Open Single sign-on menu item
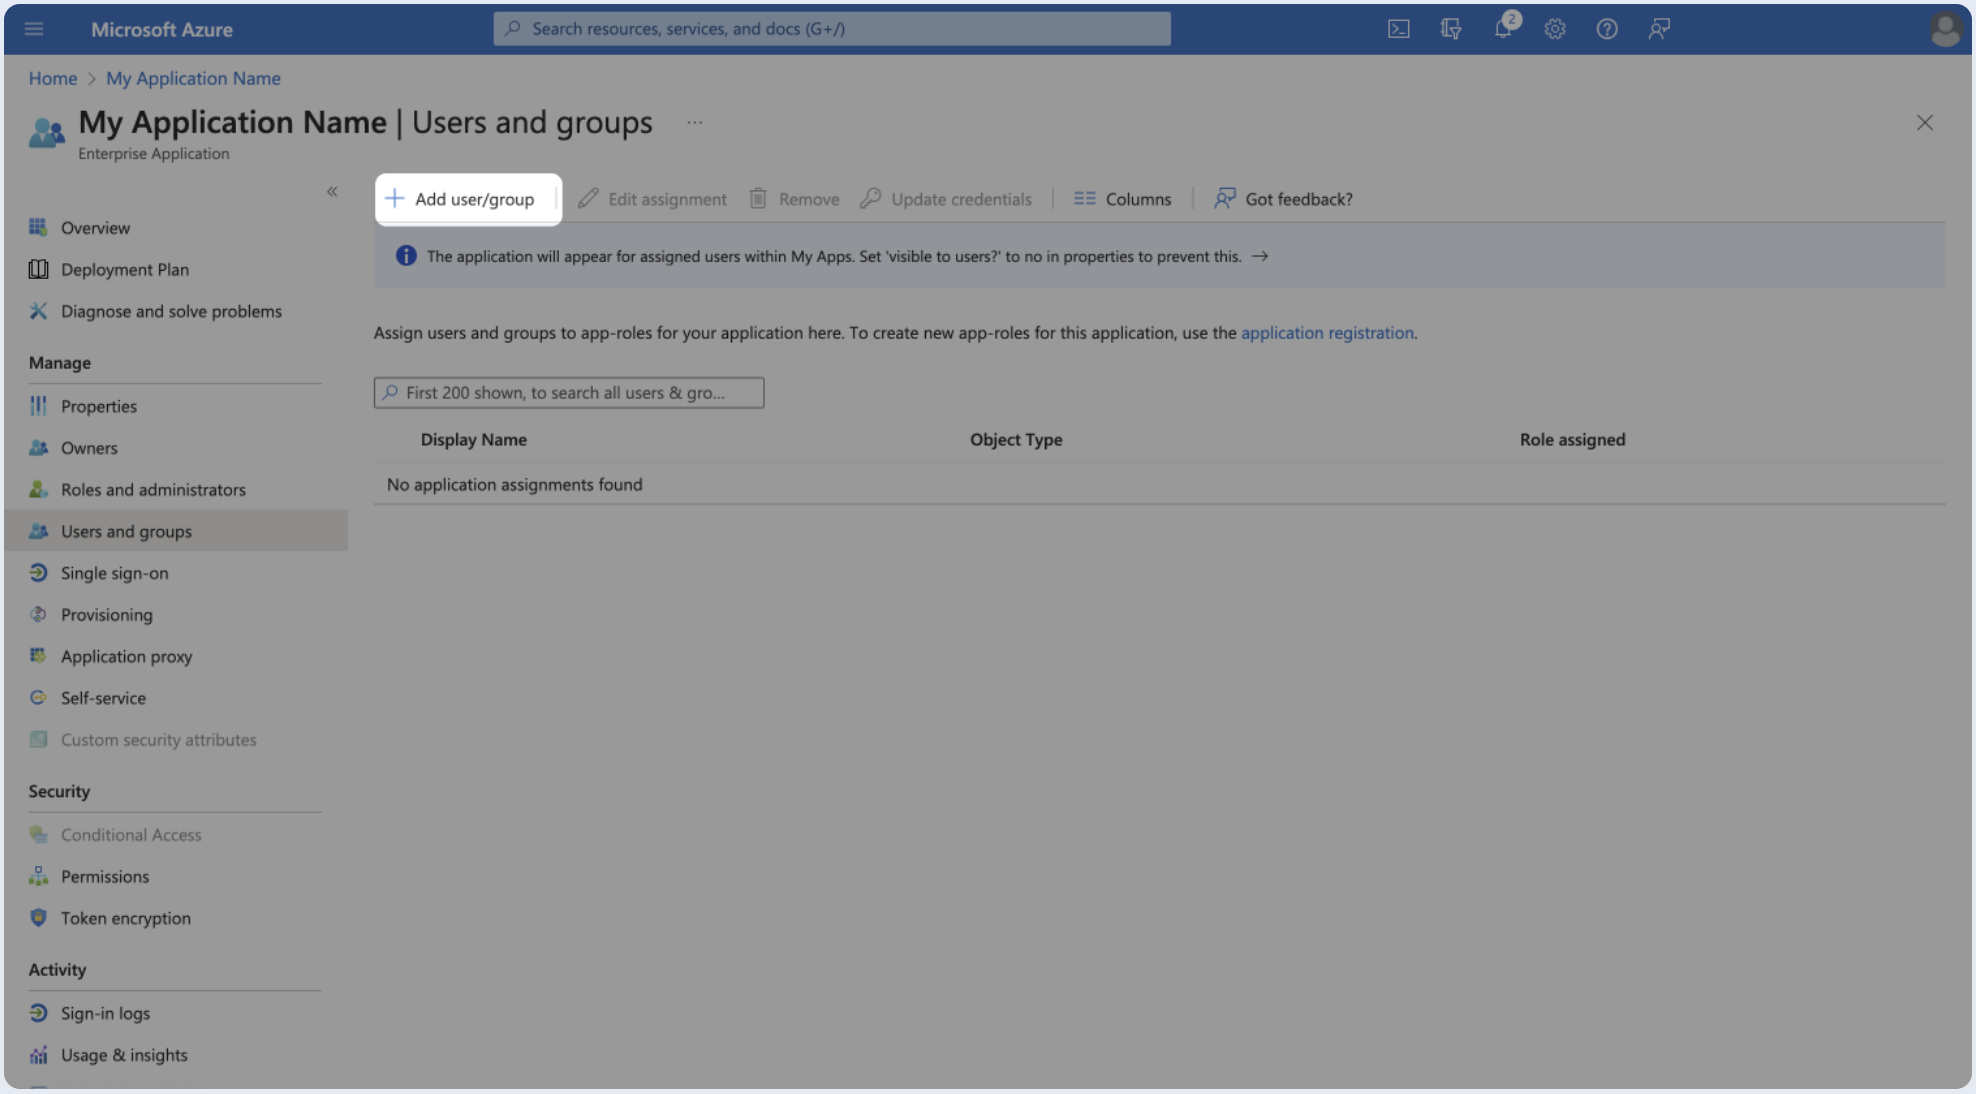This screenshot has width=1976, height=1094. (x=114, y=573)
